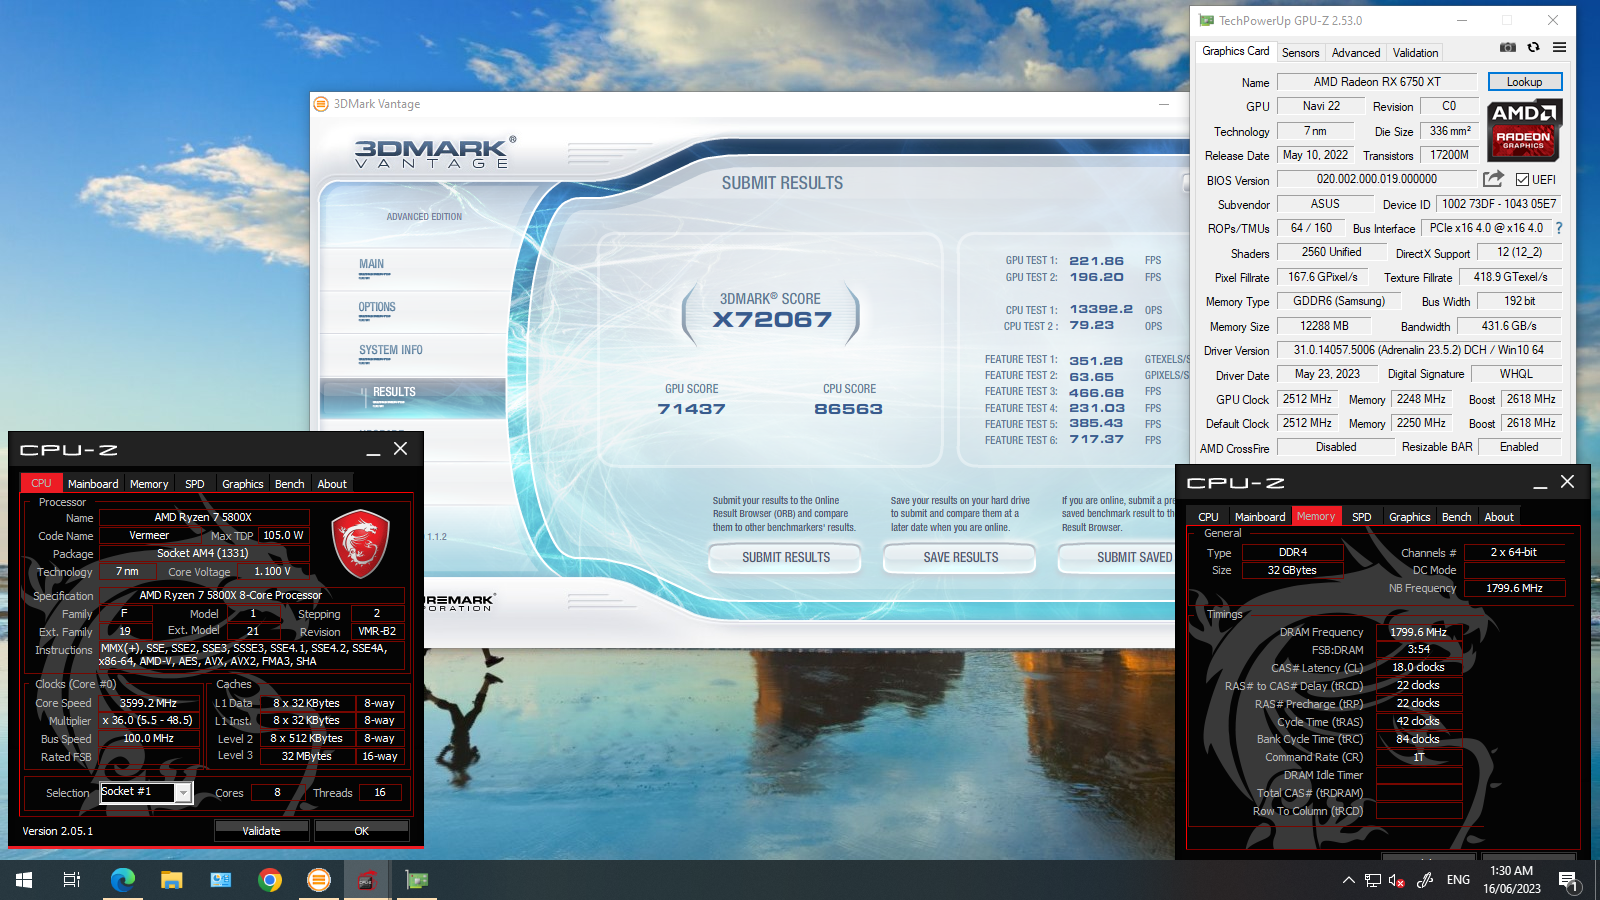Viewport: 1600px width, 900px height.
Task: Click the DRAM Frequency value 1799.6 MHz
Action: point(1418,632)
